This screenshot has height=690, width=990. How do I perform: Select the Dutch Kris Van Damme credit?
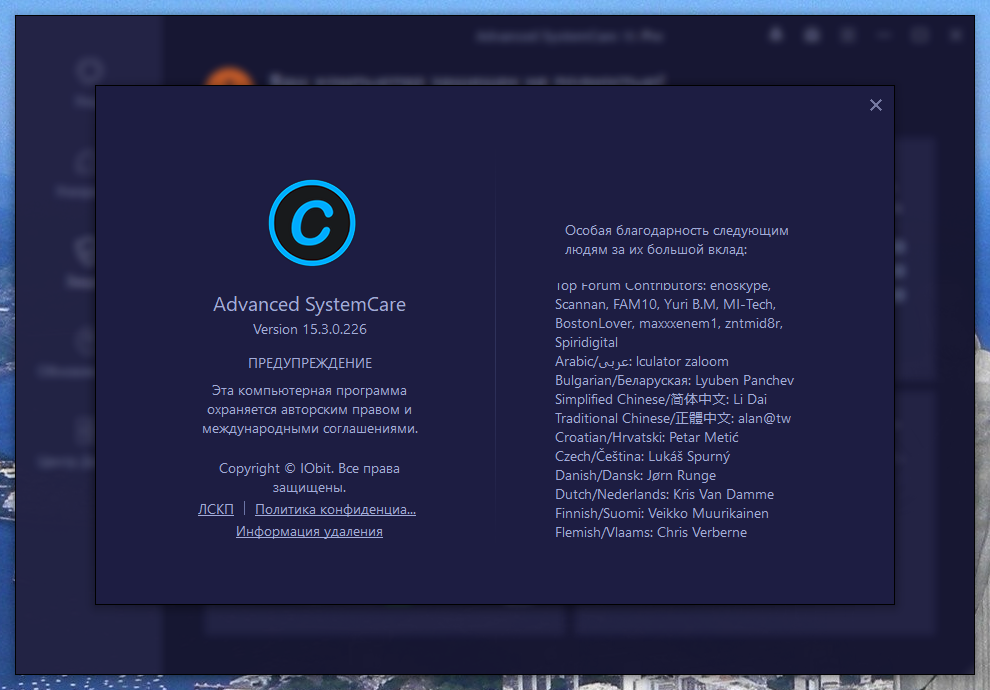point(664,494)
